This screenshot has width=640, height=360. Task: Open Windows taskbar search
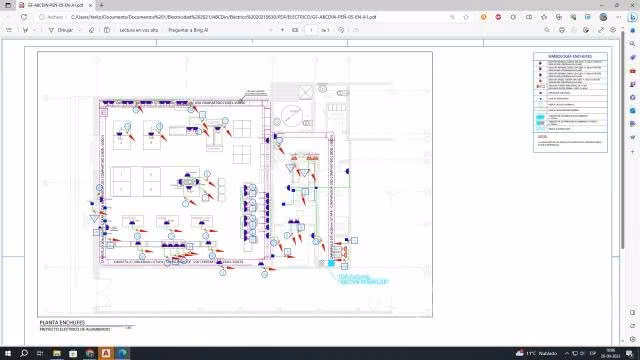click(x=24, y=353)
